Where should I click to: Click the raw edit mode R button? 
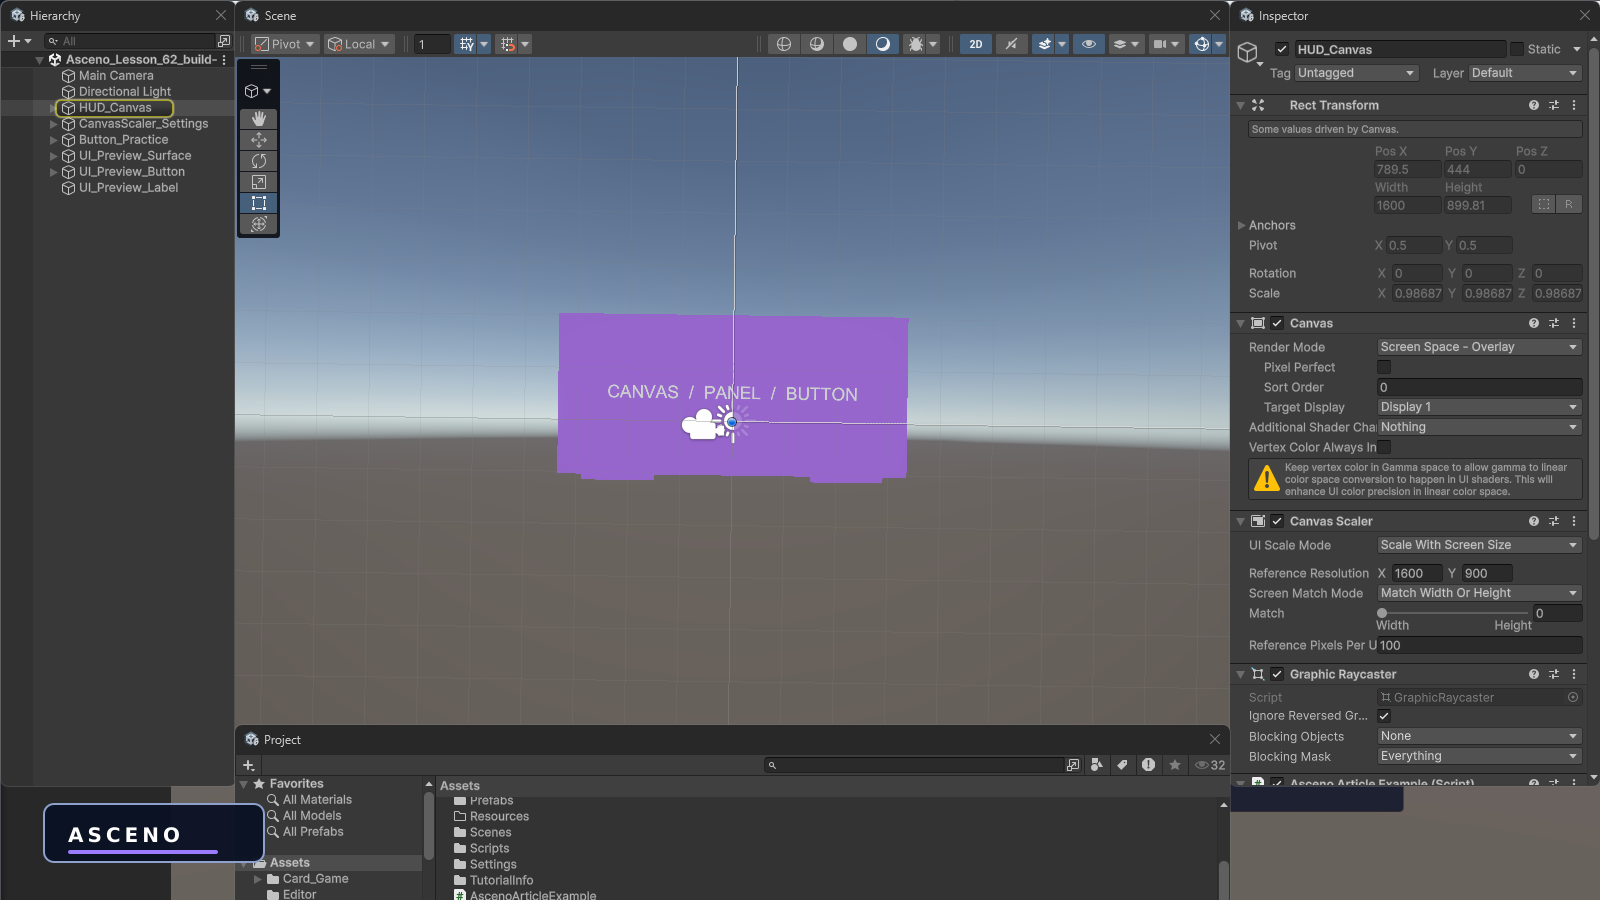coord(1569,204)
